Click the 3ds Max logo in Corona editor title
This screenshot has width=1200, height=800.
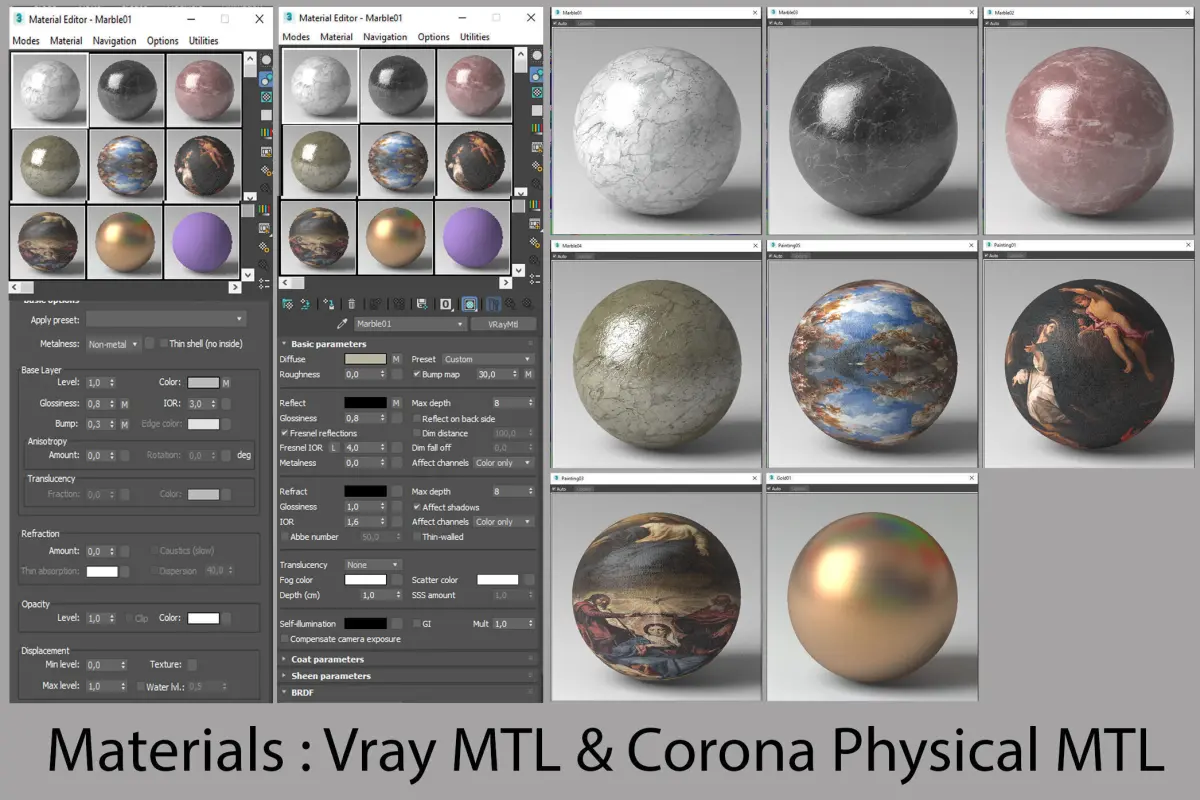(21, 19)
